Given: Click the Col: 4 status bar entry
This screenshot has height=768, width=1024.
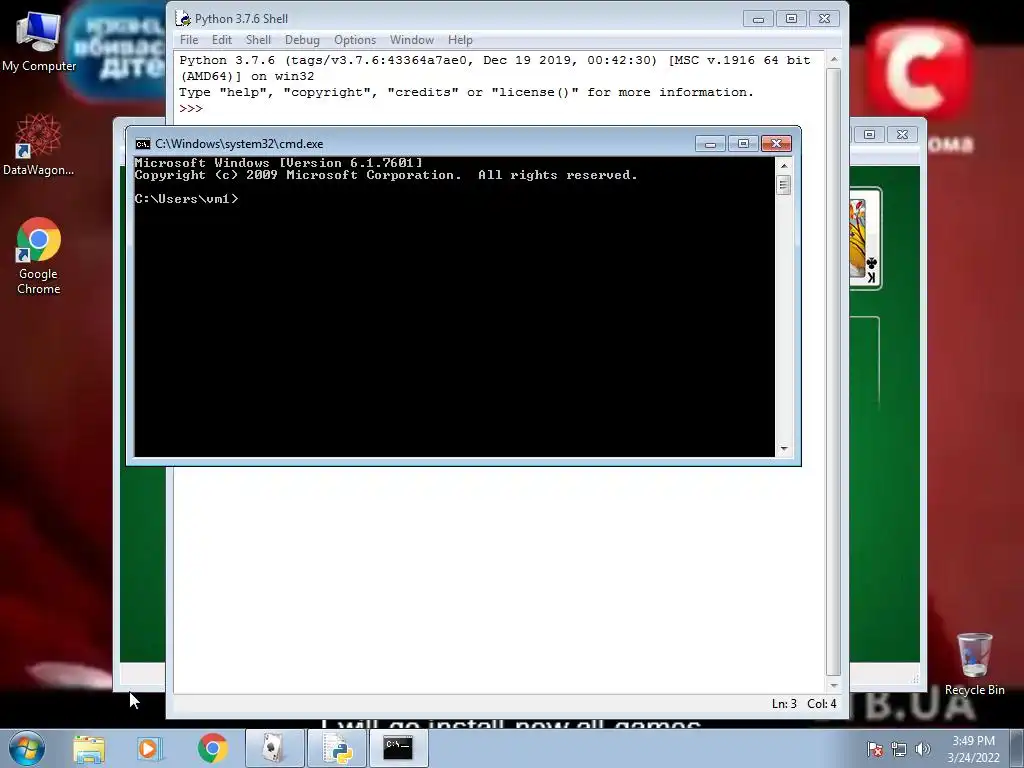Looking at the screenshot, I should pos(822,703).
